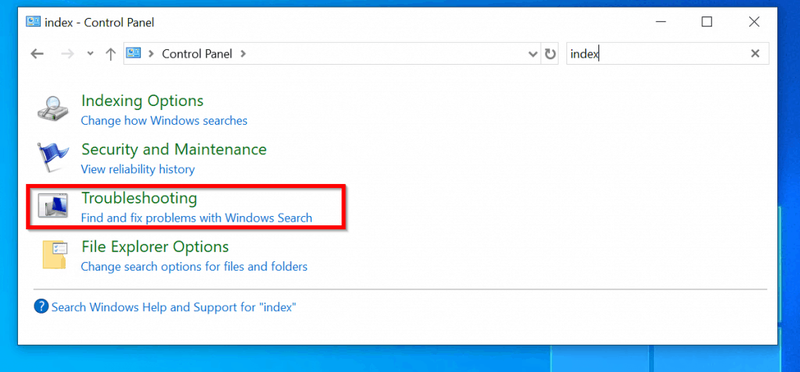Open Security and Maintenance heading
This screenshot has height=372, width=800.
[174, 149]
